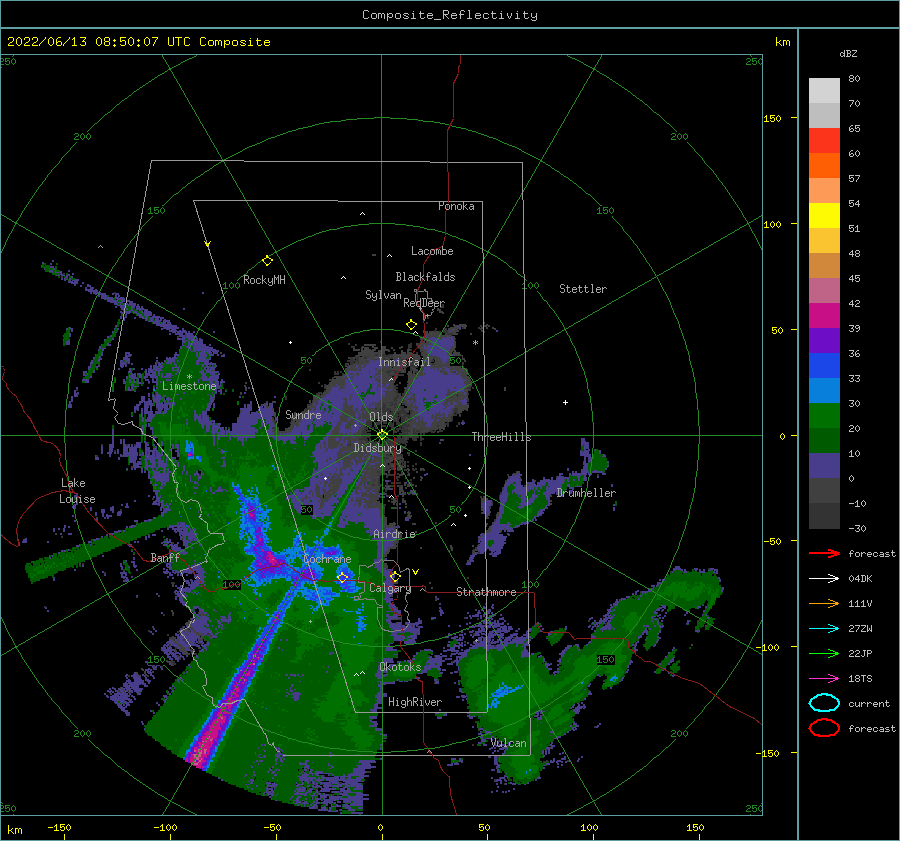
Task: Choose the magenta 39-42 dBZ swatch
Action: (824, 315)
